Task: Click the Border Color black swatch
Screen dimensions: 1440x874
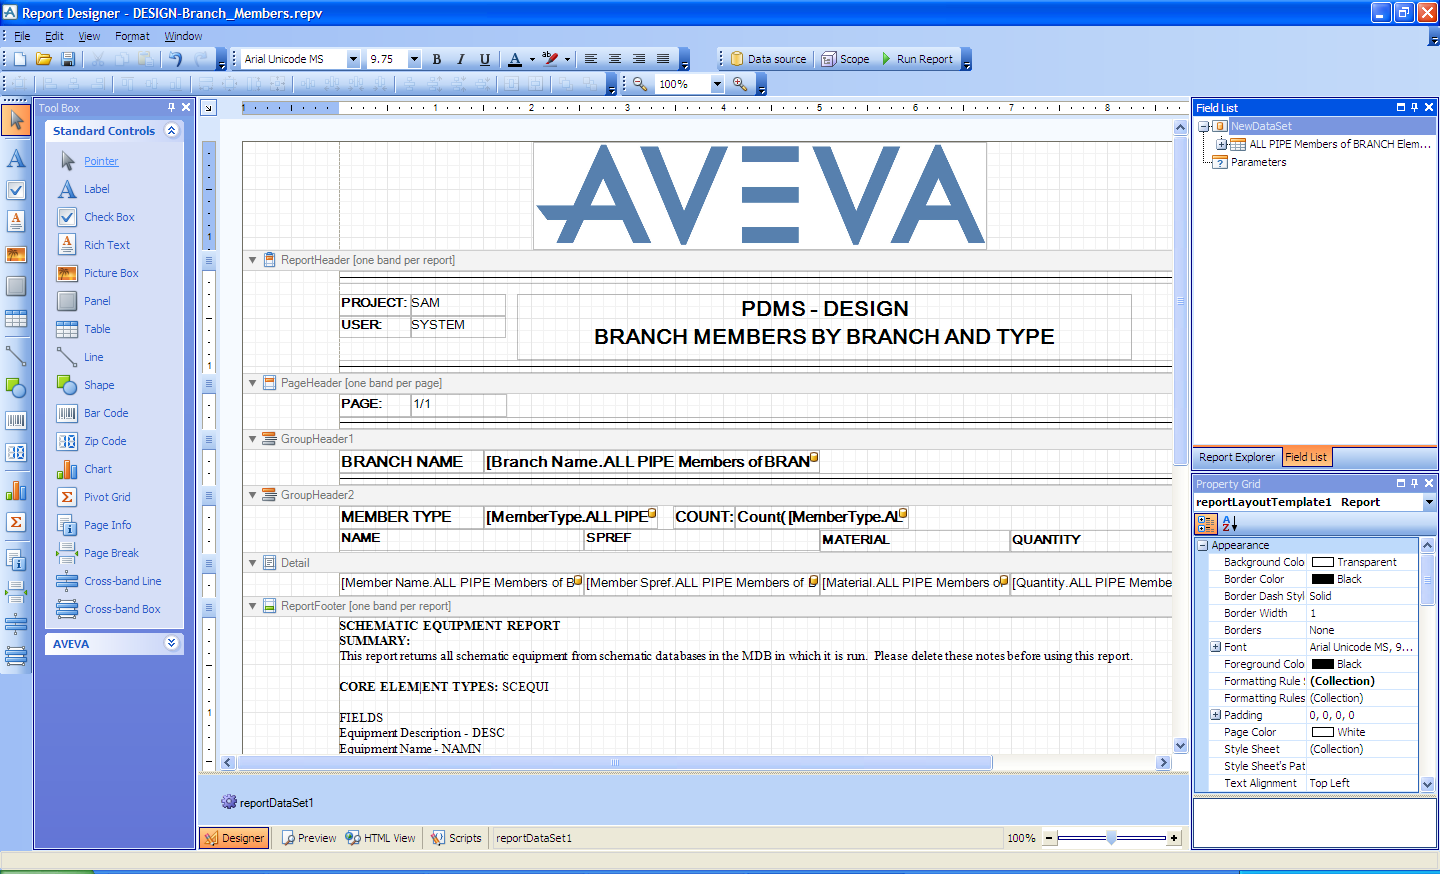Action: point(1322,579)
